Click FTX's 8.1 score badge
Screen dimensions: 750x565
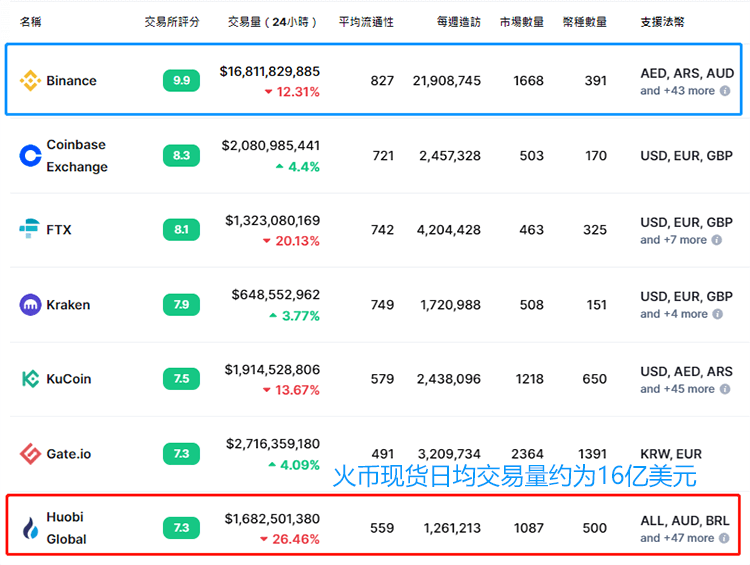click(x=181, y=230)
